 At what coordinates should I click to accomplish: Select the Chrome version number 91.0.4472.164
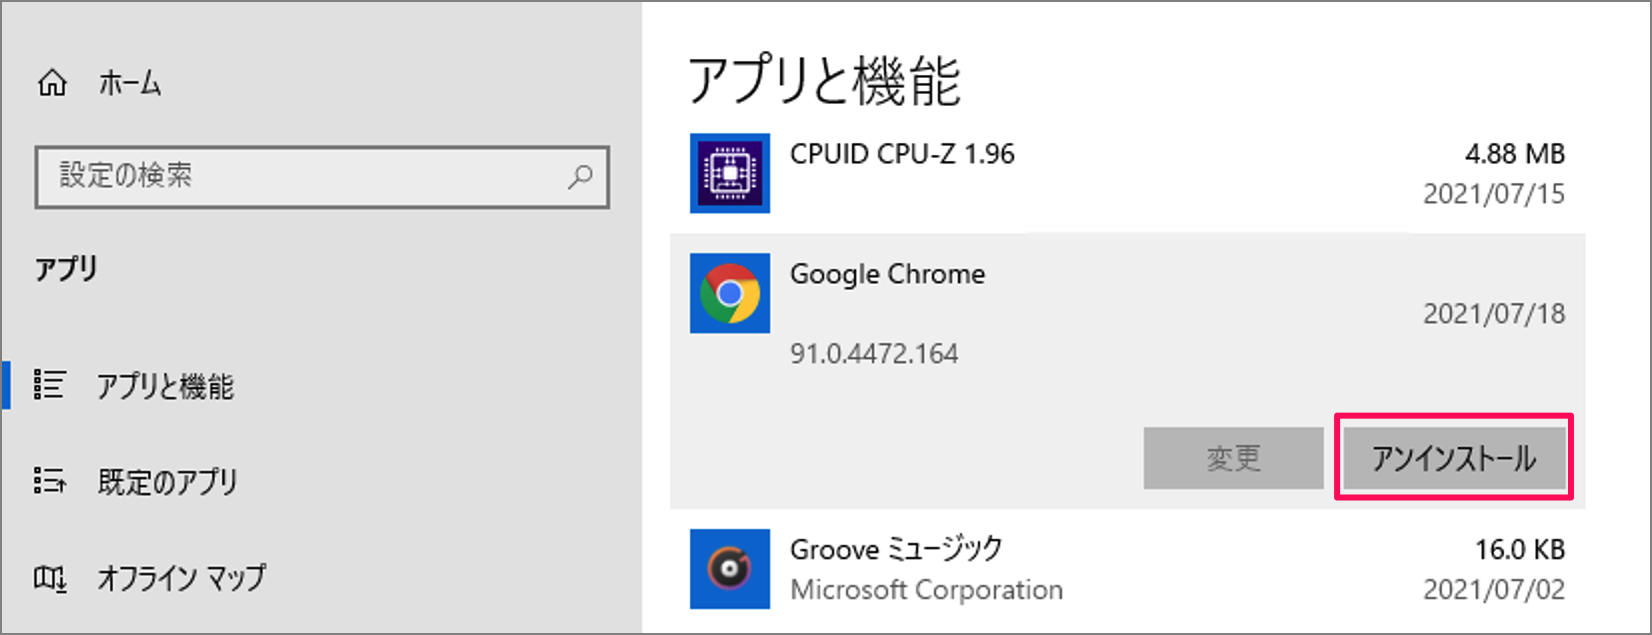pyautogui.click(x=874, y=352)
